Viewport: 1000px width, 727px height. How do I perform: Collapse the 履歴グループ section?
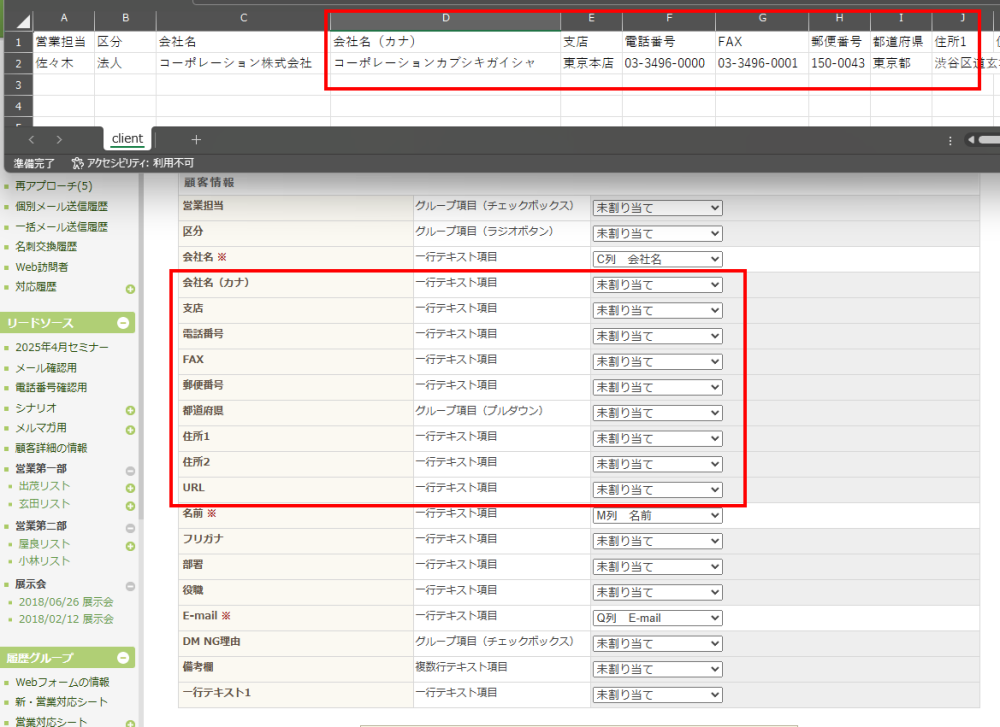123,658
